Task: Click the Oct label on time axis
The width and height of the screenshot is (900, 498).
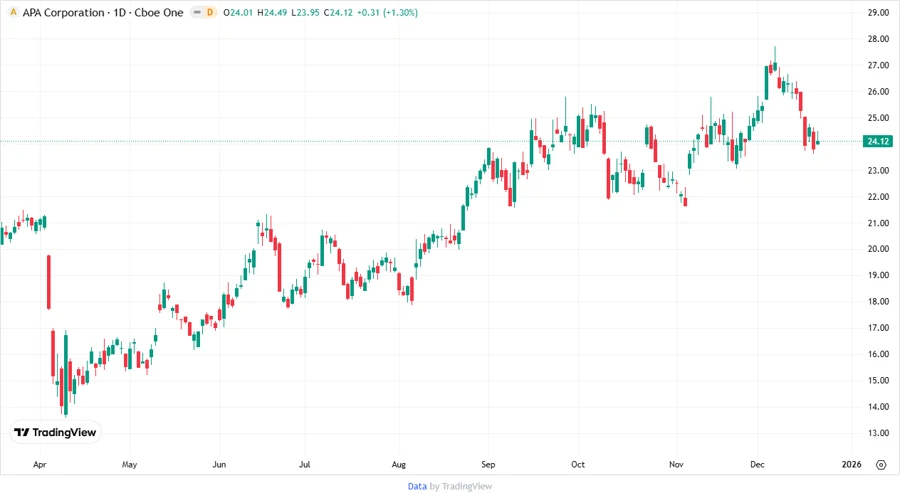Action: point(578,465)
